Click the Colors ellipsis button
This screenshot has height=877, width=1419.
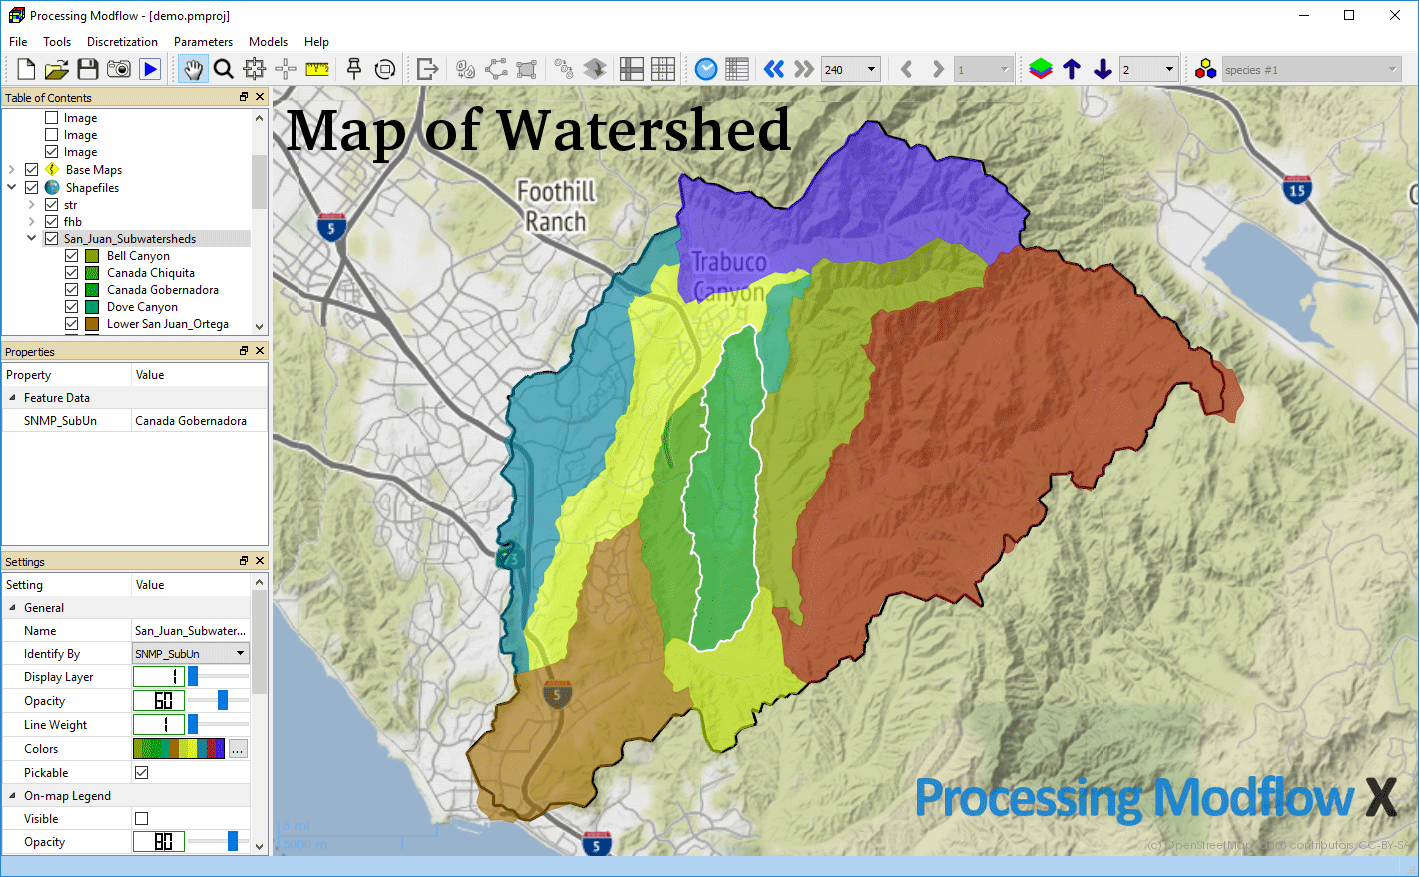pos(238,749)
